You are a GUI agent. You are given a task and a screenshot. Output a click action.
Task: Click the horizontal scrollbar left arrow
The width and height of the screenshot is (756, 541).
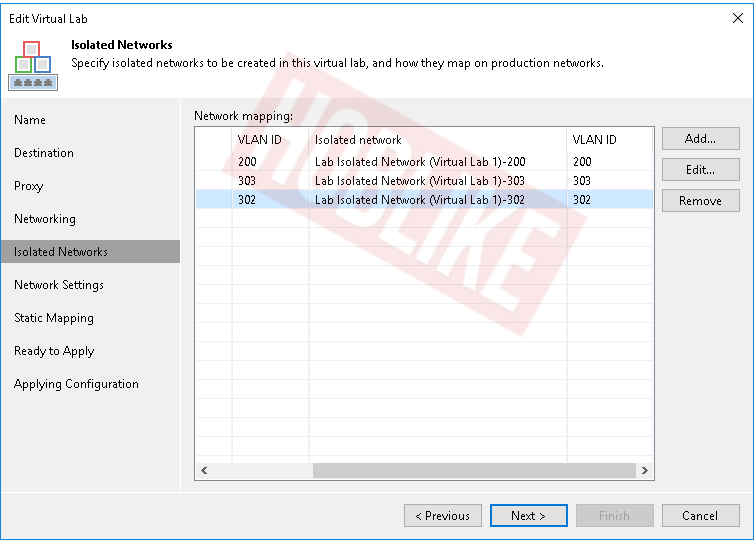coord(204,470)
